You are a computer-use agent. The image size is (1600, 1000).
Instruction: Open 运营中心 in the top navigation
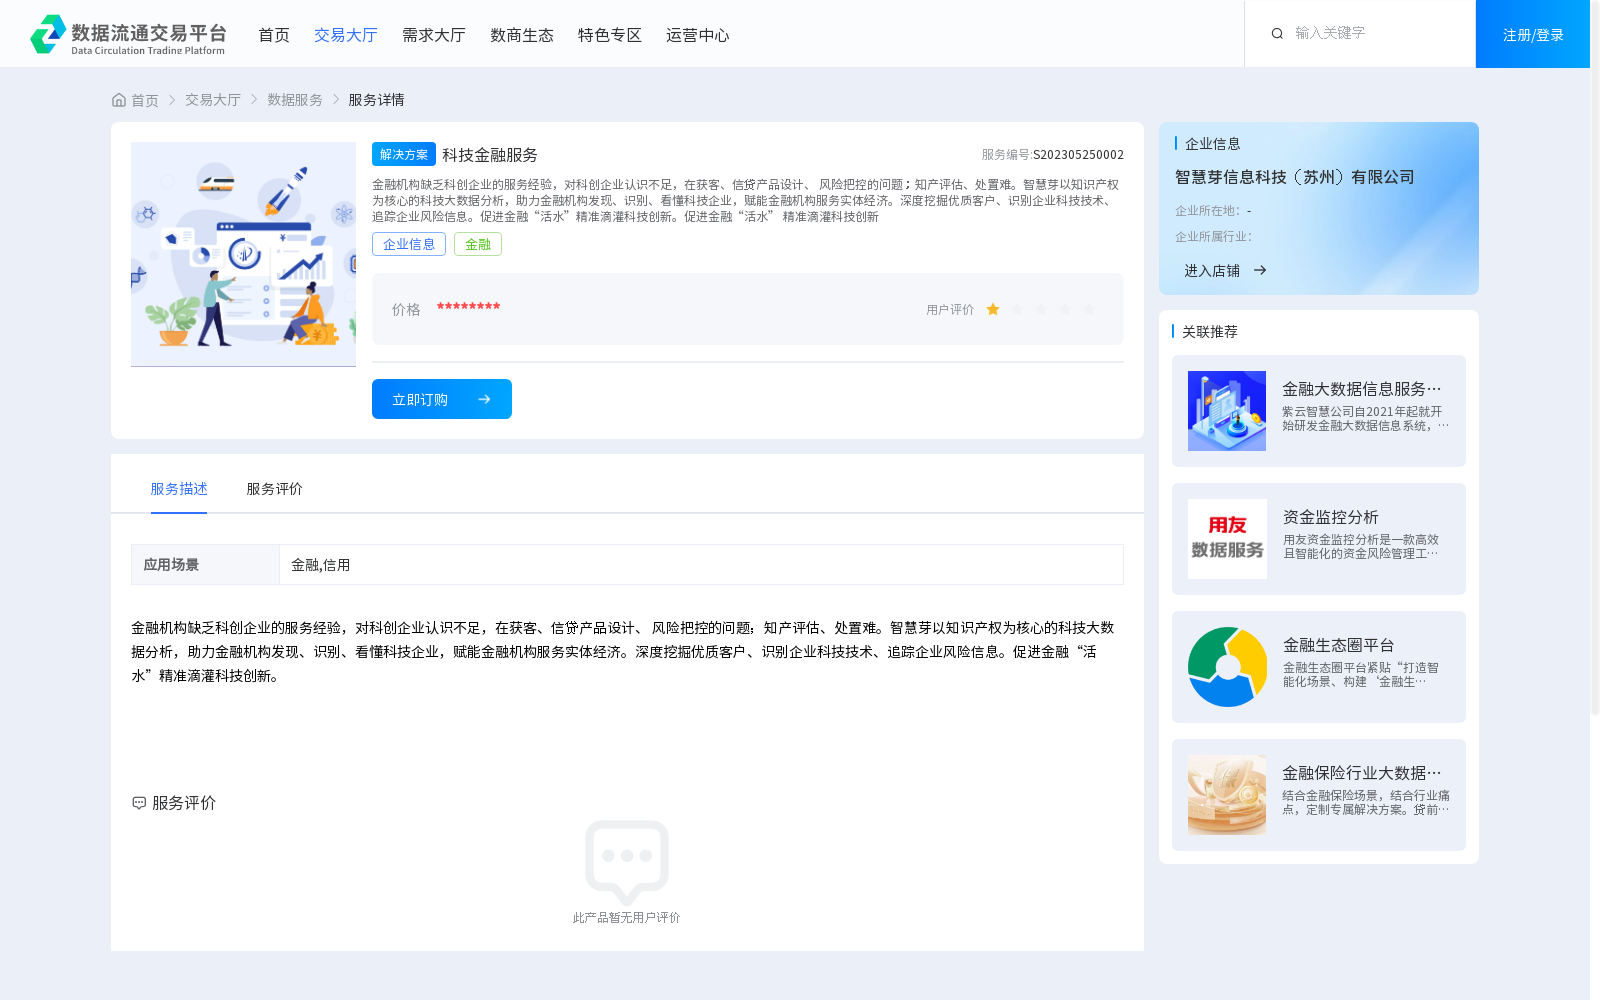[698, 35]
